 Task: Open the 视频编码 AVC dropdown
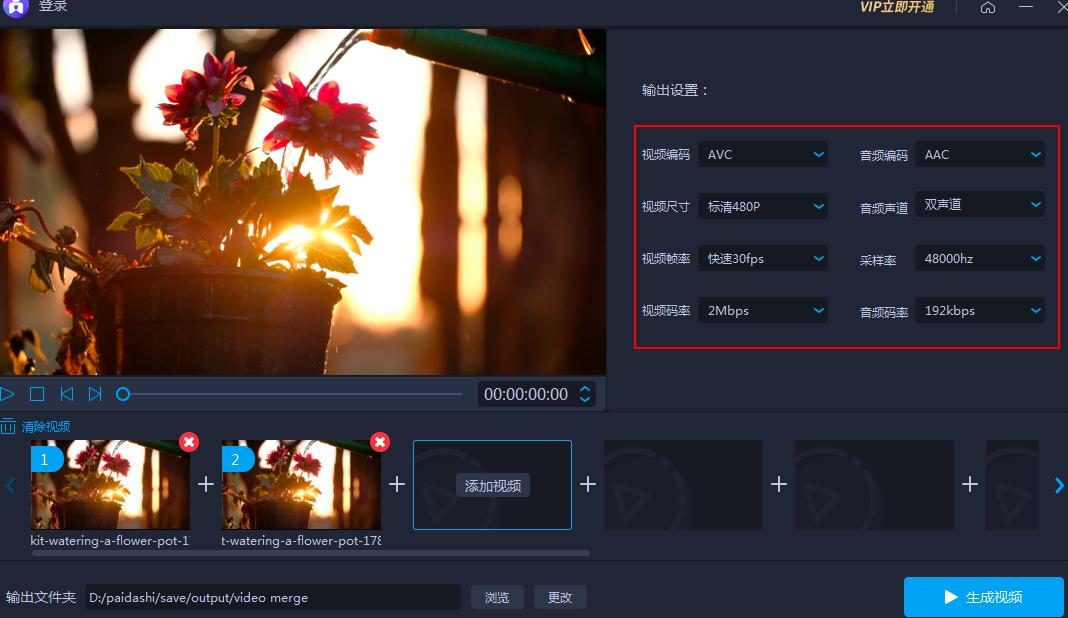763,155
